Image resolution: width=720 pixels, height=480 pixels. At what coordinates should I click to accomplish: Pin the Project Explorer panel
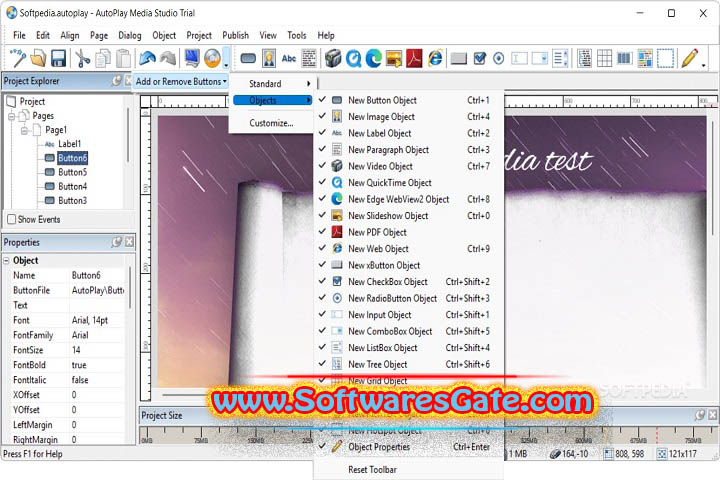(117, 81)
